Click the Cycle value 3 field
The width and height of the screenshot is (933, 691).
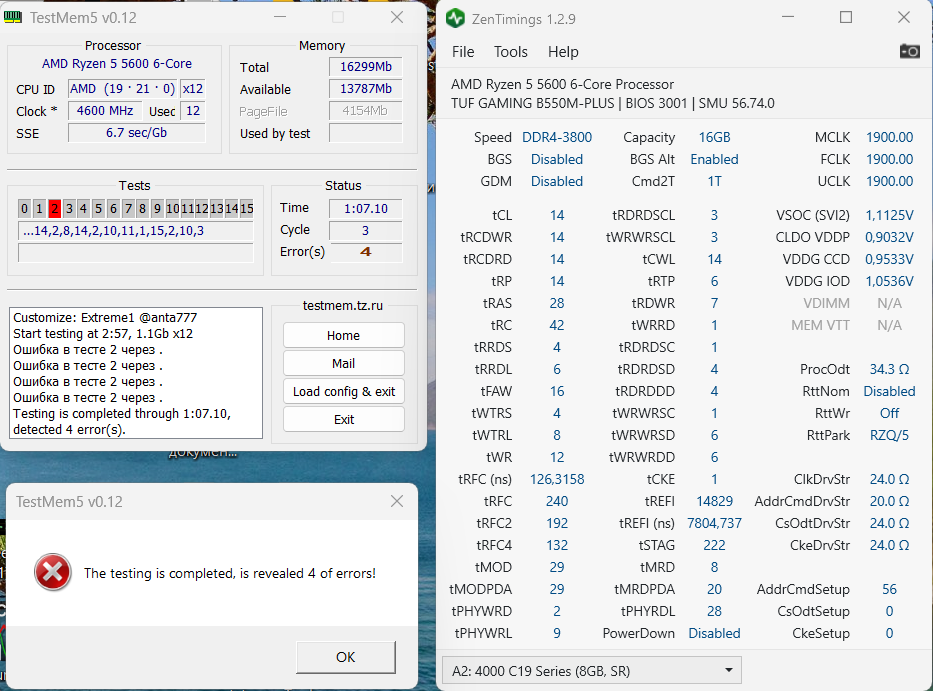tap(365, 230)
